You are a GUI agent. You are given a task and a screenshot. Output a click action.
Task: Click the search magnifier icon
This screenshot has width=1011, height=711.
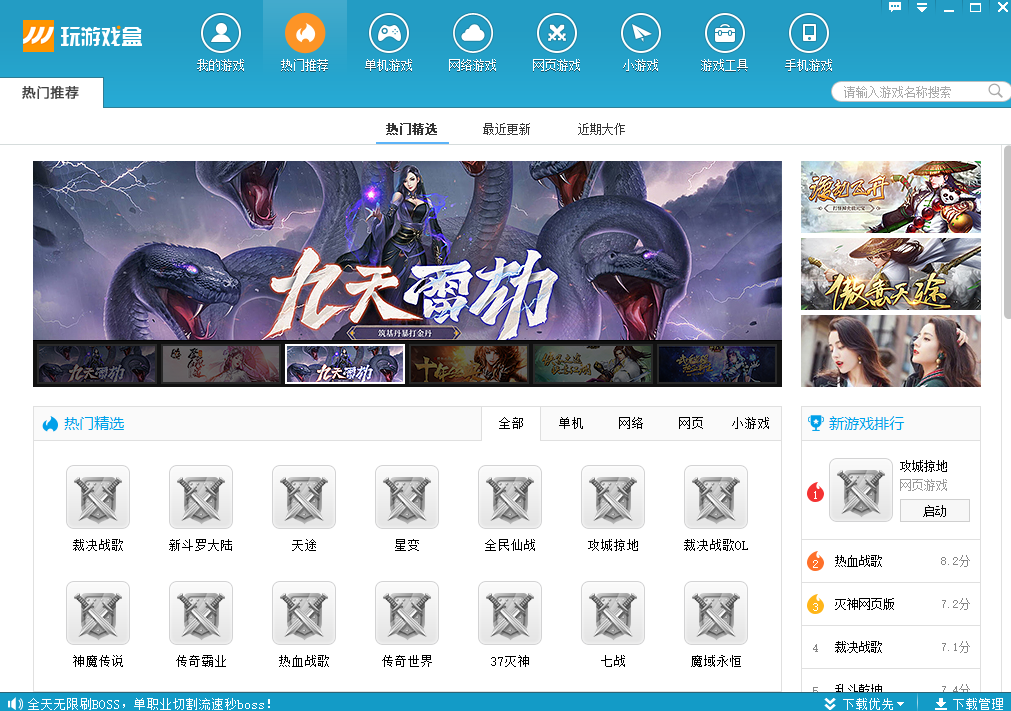coord(996,91)
